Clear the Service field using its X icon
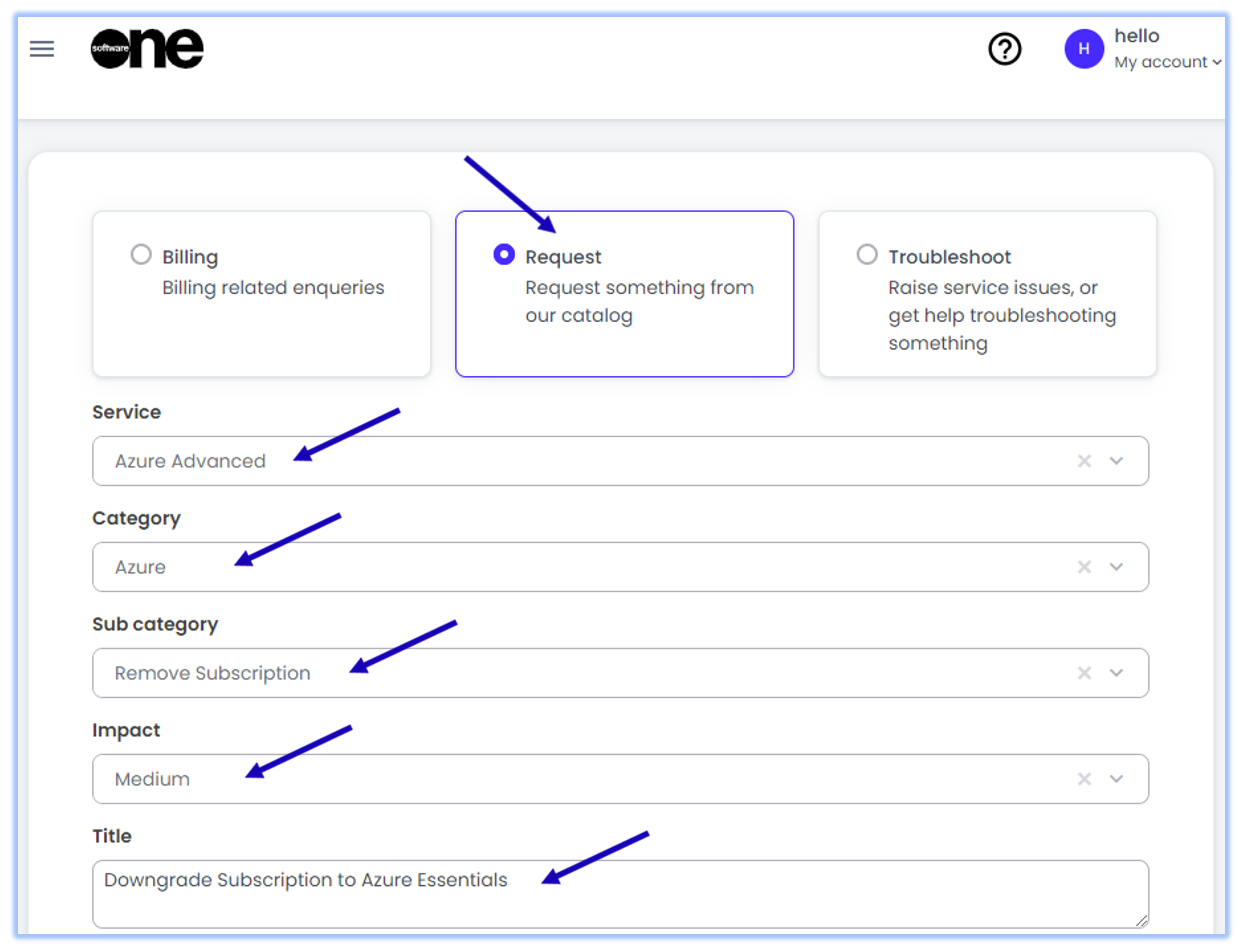Screen dimensions: 1240x948 (x=1084, y=461)
